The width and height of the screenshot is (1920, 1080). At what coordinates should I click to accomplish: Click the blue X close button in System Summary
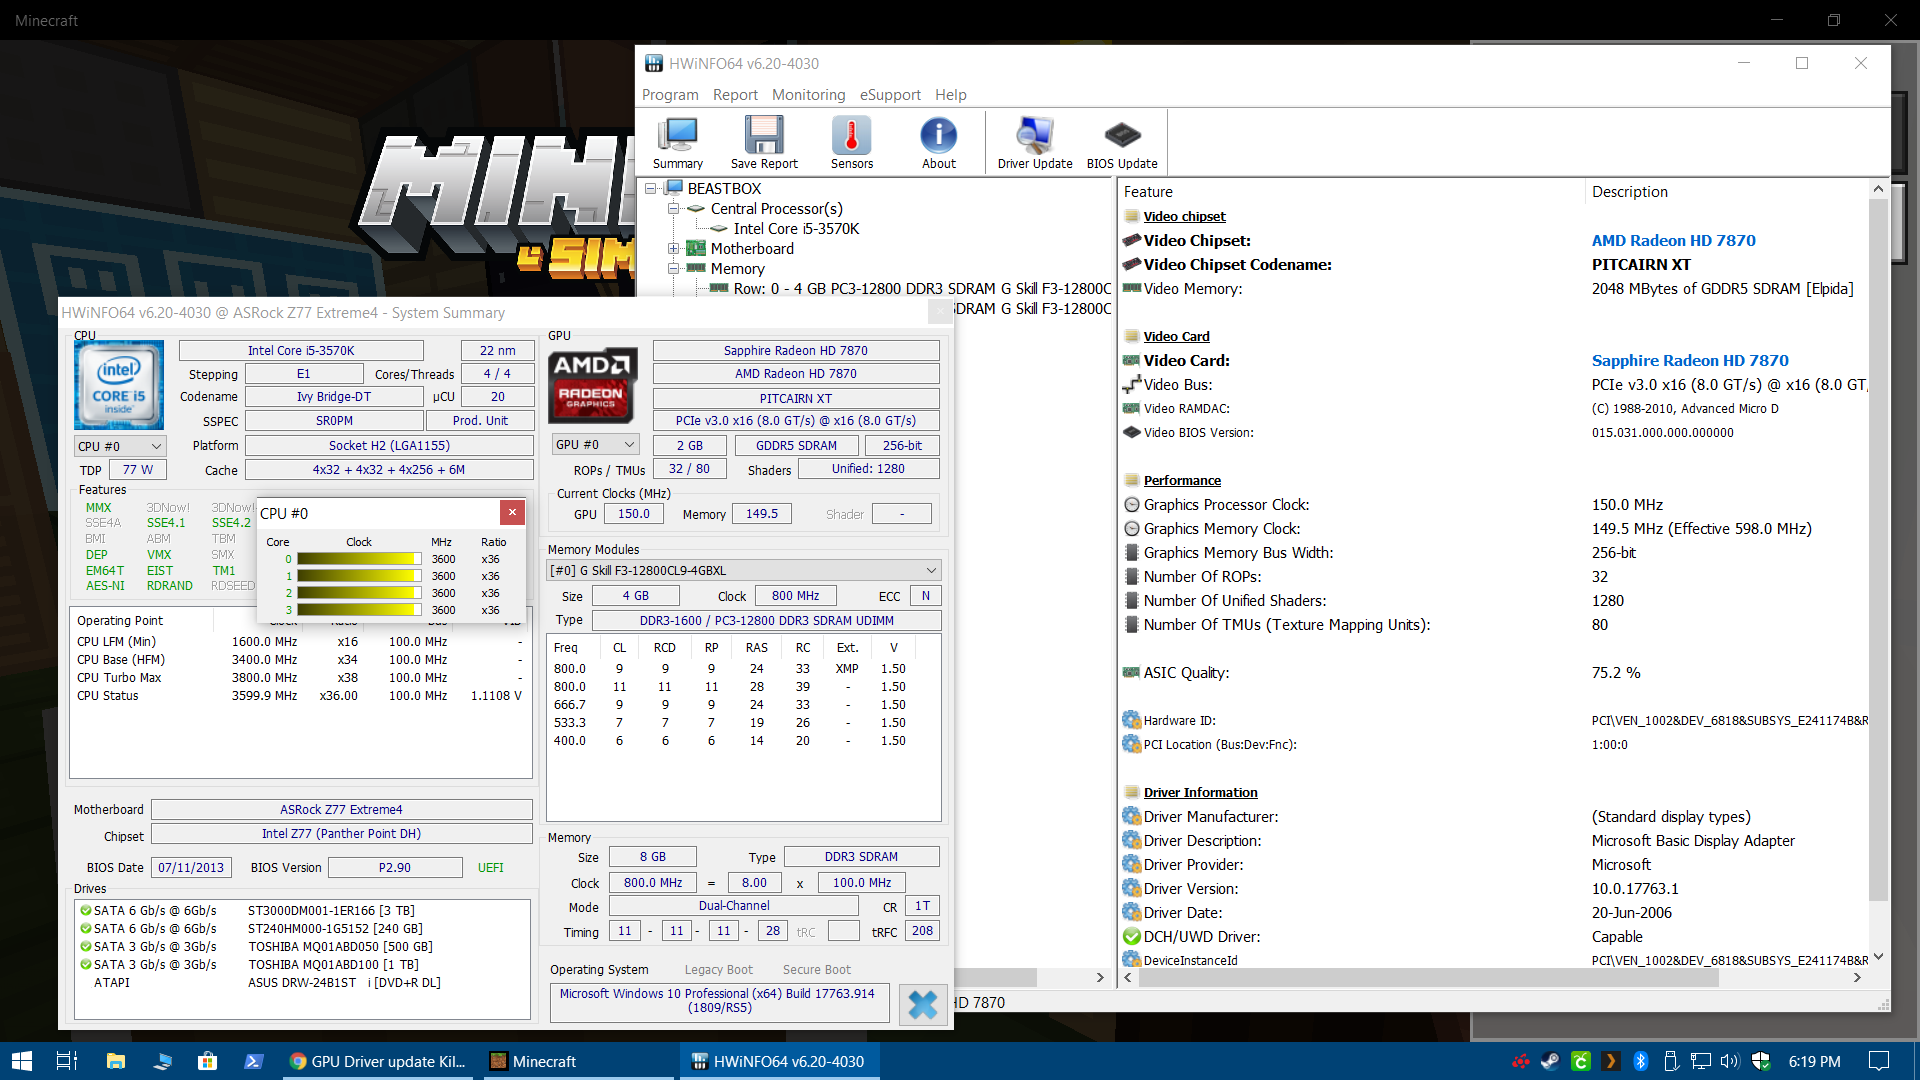tap(922, 1004)
